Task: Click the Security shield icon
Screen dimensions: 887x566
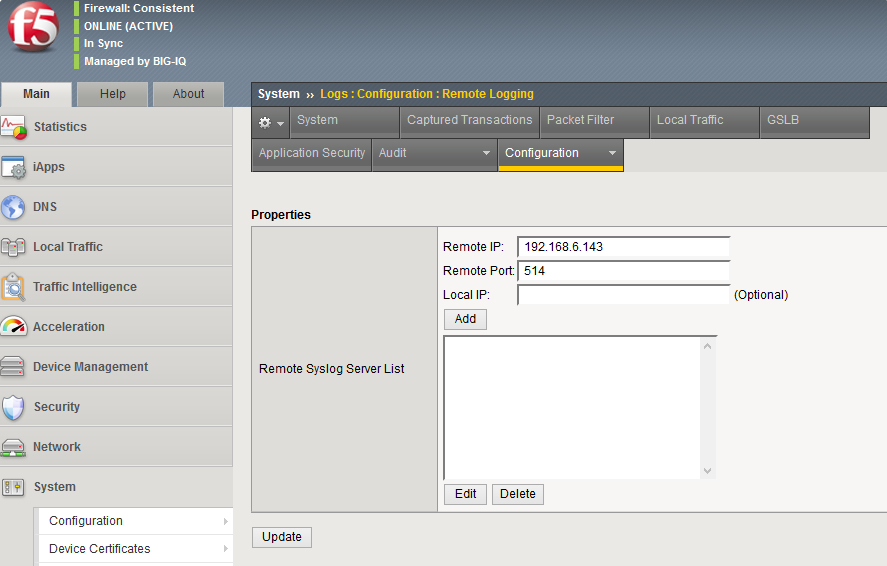Action: (x=14, y=407)
